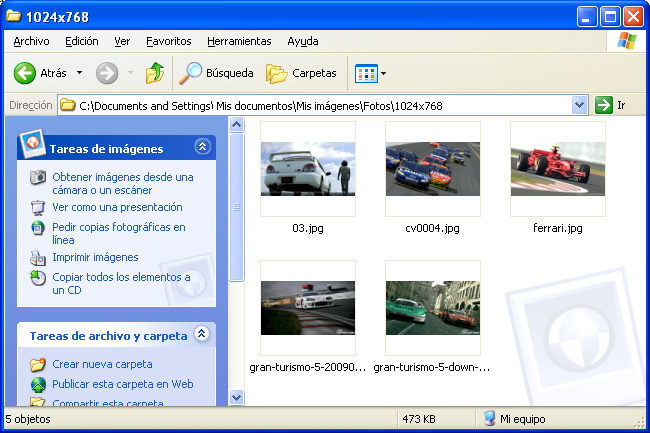The height and width of the screenshot is (433, 650).
Task: Click Imprimir imágenes link
Action: point(95,257)
